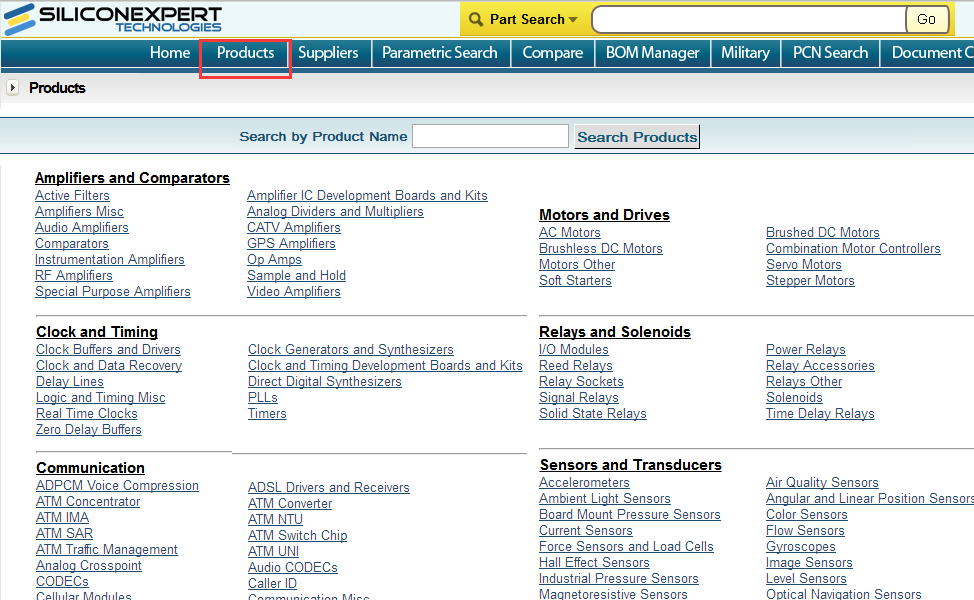Viewport: 974px width, 600px height.
Task: Open the I/O Modules link
Action: click(x=574, y=349)
